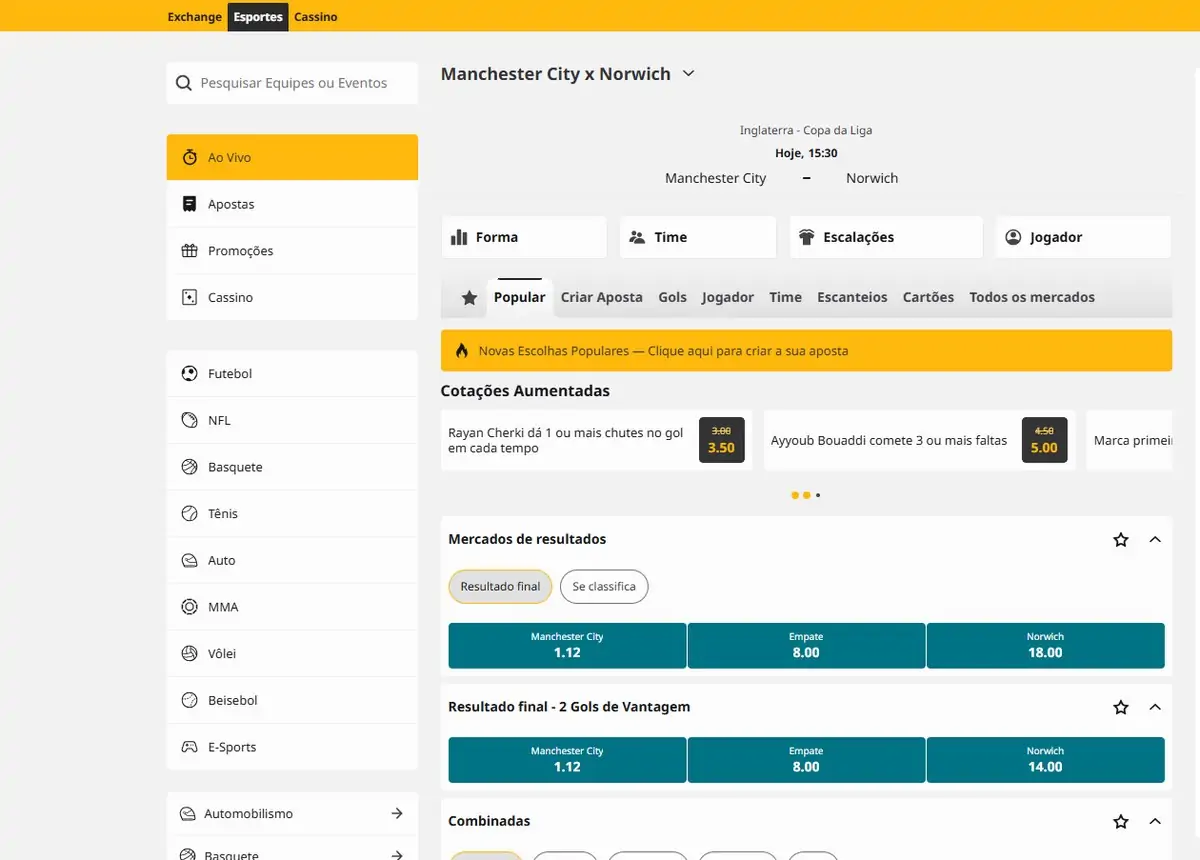Select boosted odds 5.00 for Ayyoub Bouaddi

1044,440
